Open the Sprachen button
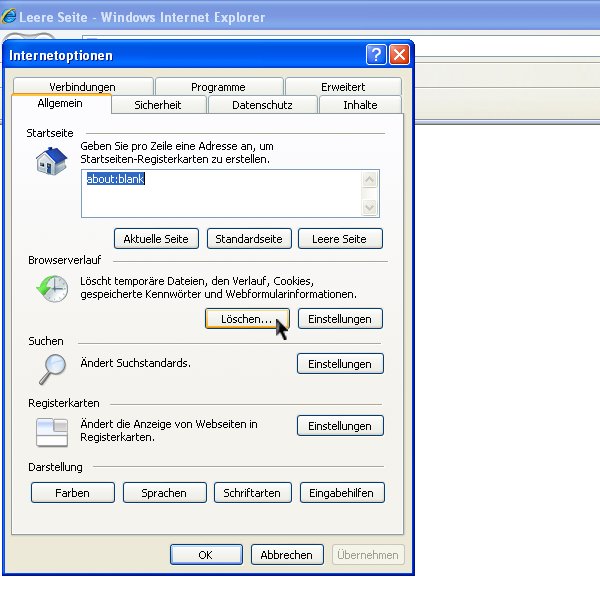Viewport: 600px width, 600px height. [x=165, y=493]
